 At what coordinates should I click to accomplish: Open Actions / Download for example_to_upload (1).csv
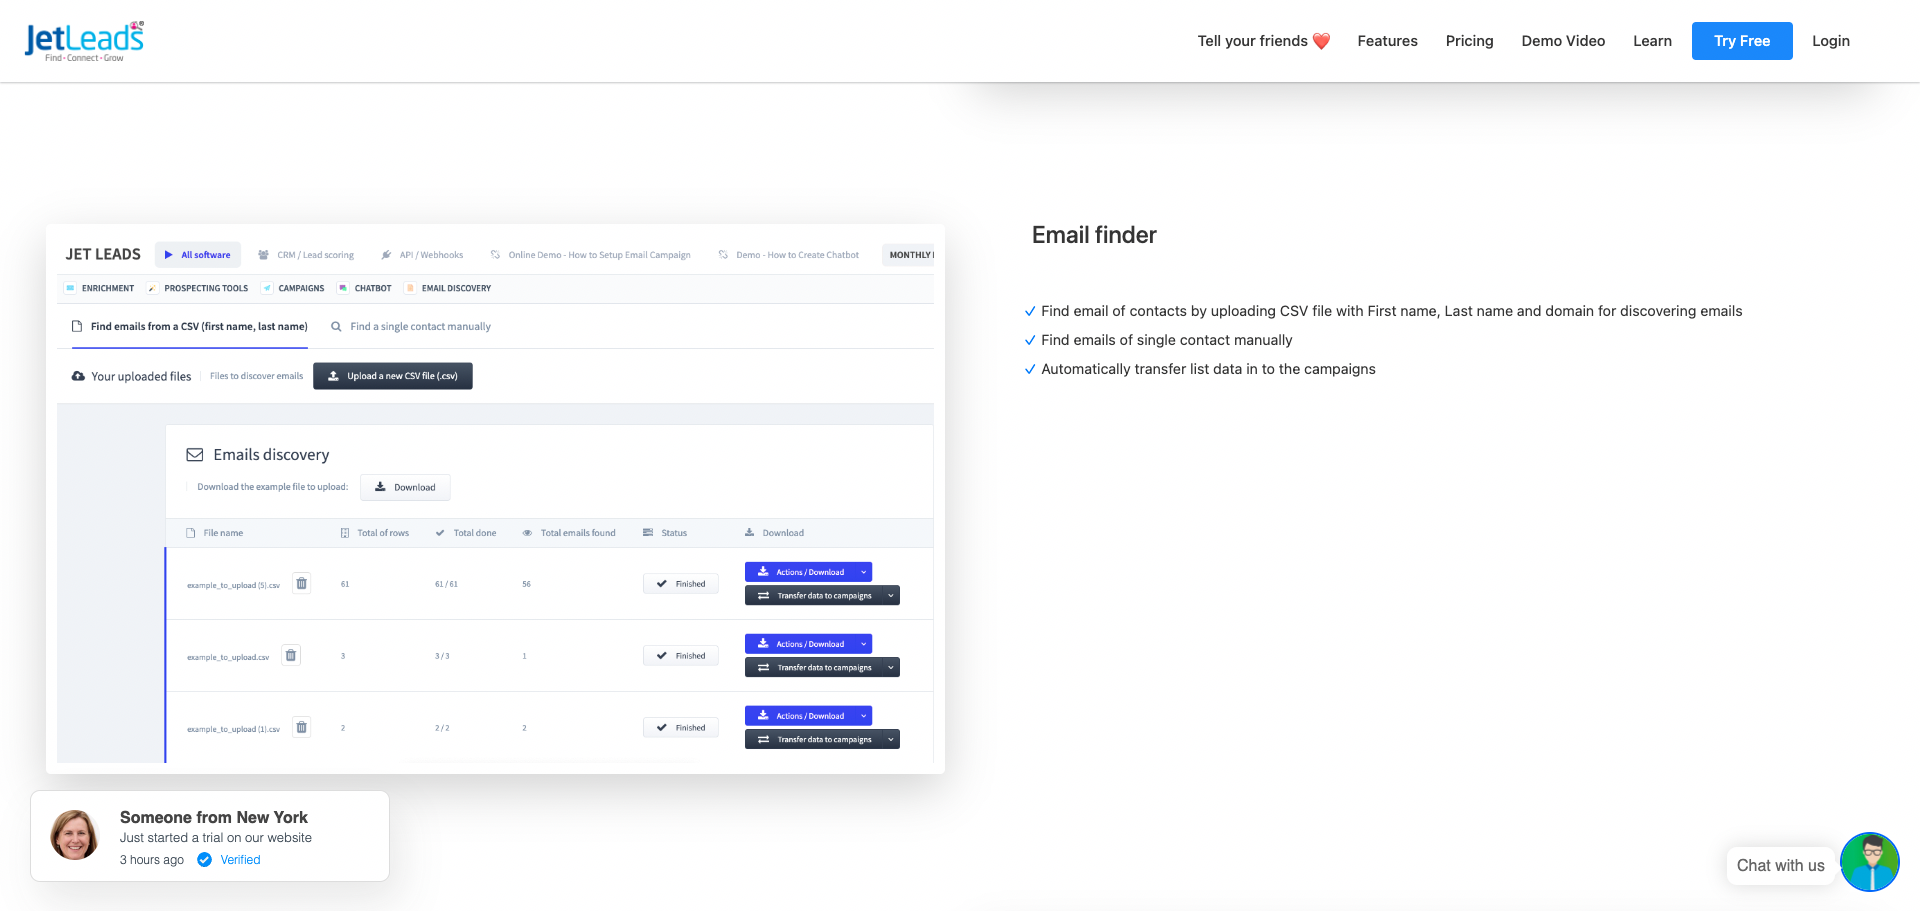(x=808, y=716)
